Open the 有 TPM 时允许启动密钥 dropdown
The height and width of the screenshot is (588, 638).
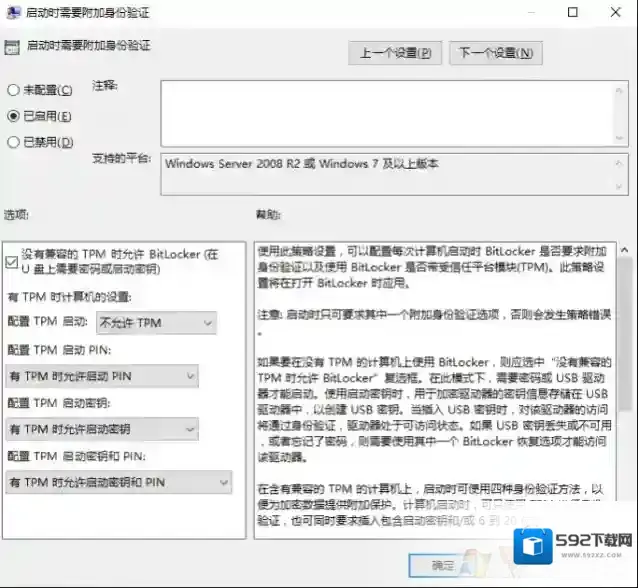pyautogui.click(x=102, y=429)
